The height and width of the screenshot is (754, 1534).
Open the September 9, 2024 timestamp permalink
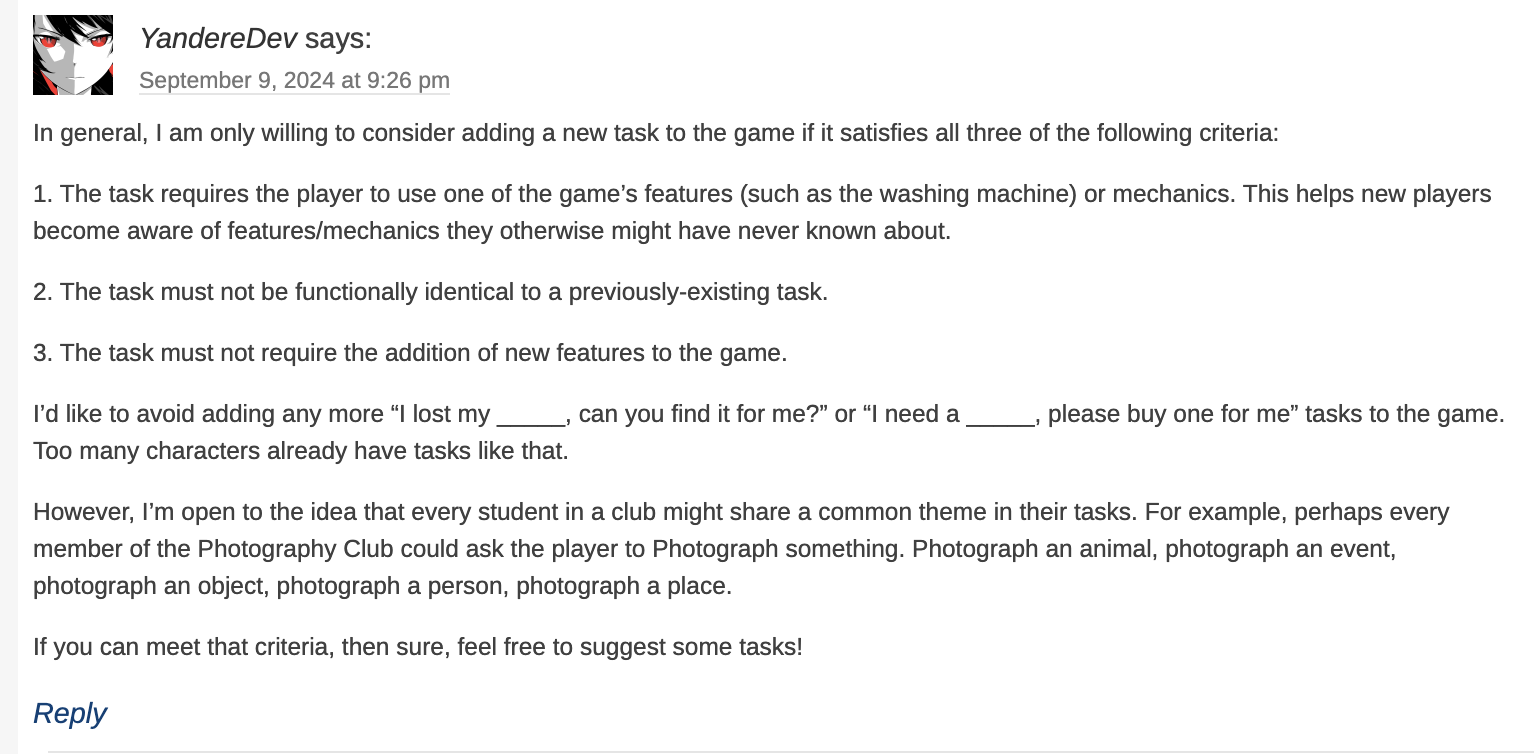coord(294,80)
